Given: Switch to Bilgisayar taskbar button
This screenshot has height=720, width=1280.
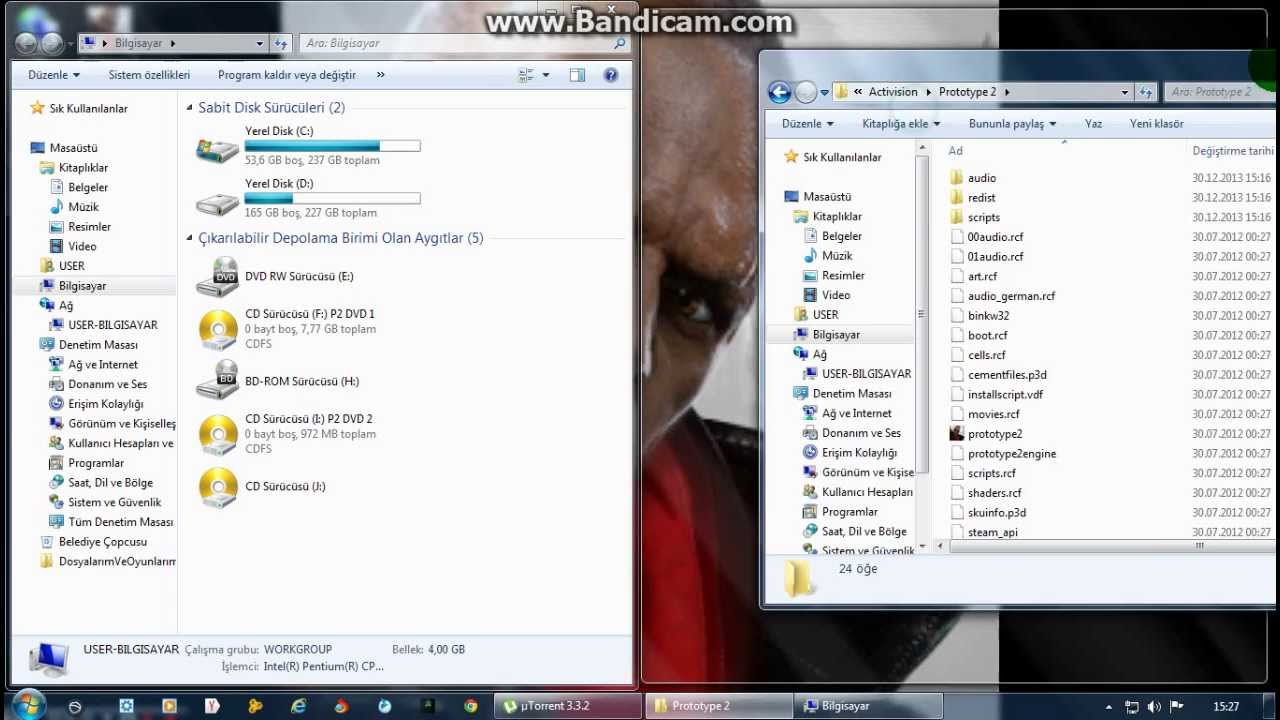Looking at the screenshot, I should tap(868, 706).
